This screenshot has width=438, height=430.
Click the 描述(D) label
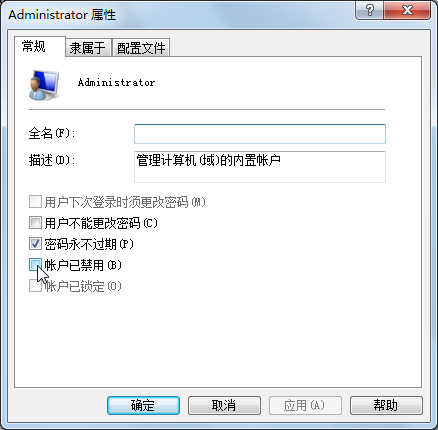pyautogui.click(x=52, y=160)
